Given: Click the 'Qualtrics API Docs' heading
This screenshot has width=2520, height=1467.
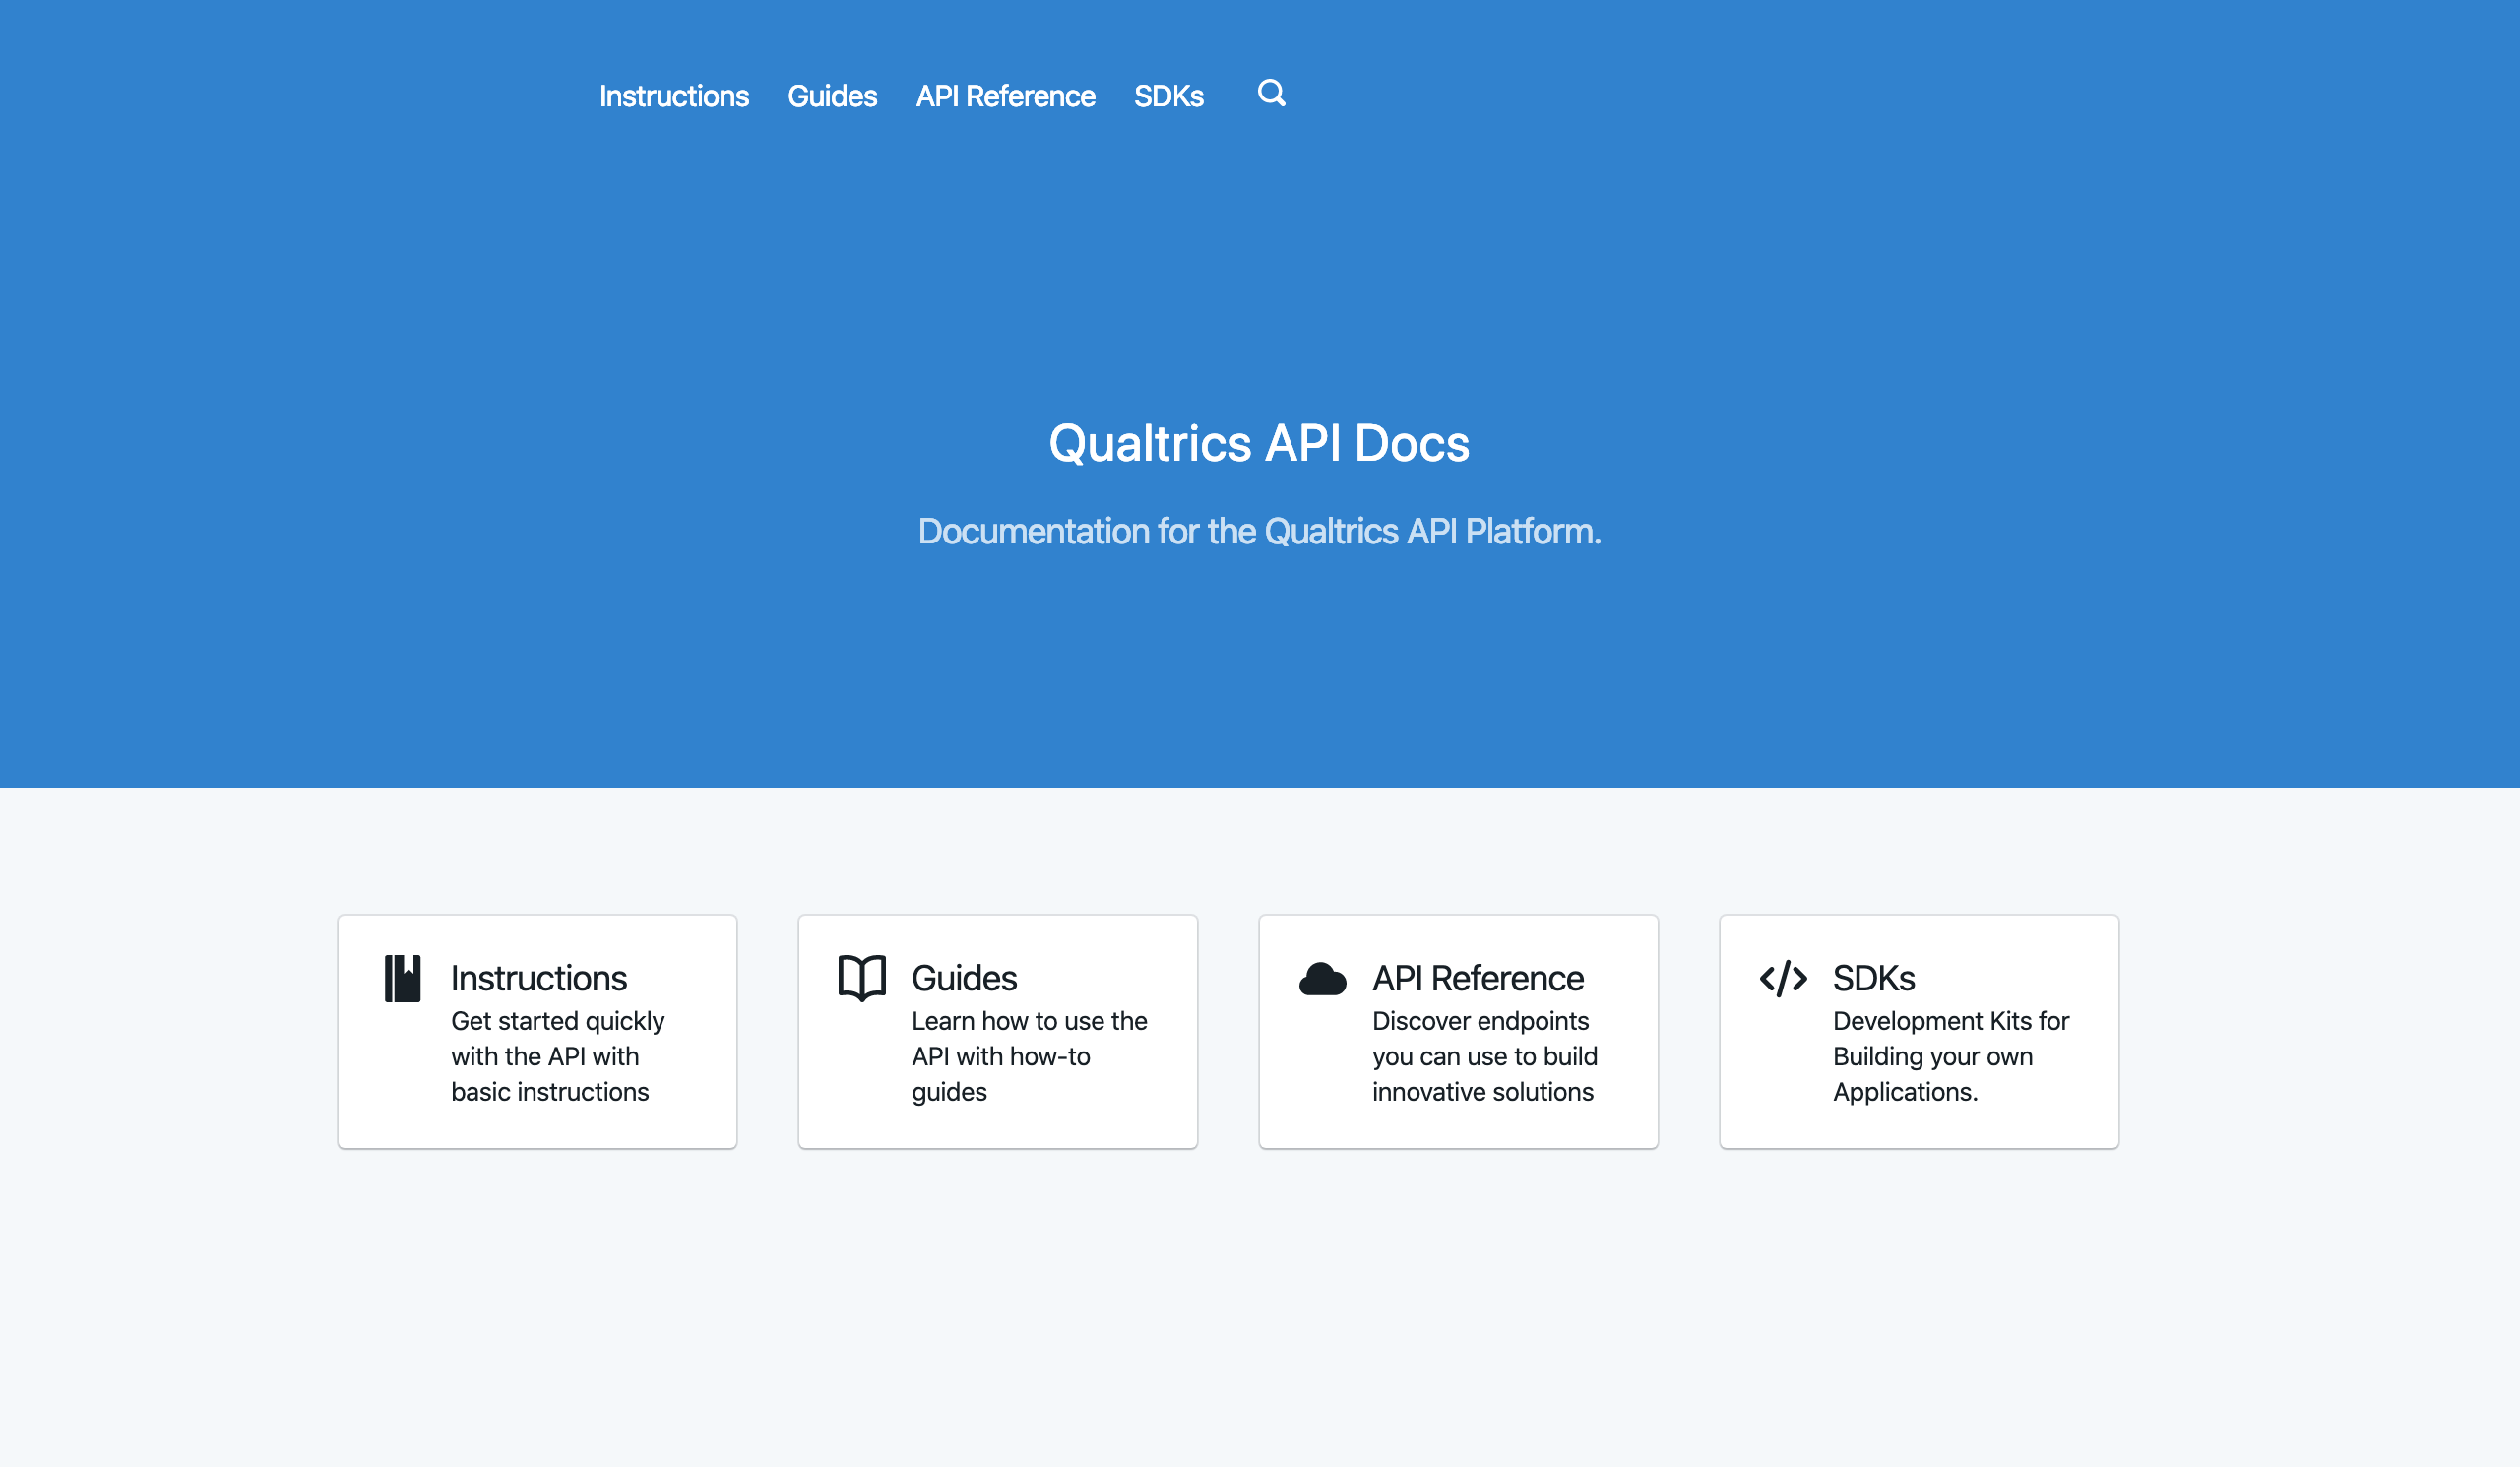Looking at the screenshot, I should click(x=1259, y=443).
